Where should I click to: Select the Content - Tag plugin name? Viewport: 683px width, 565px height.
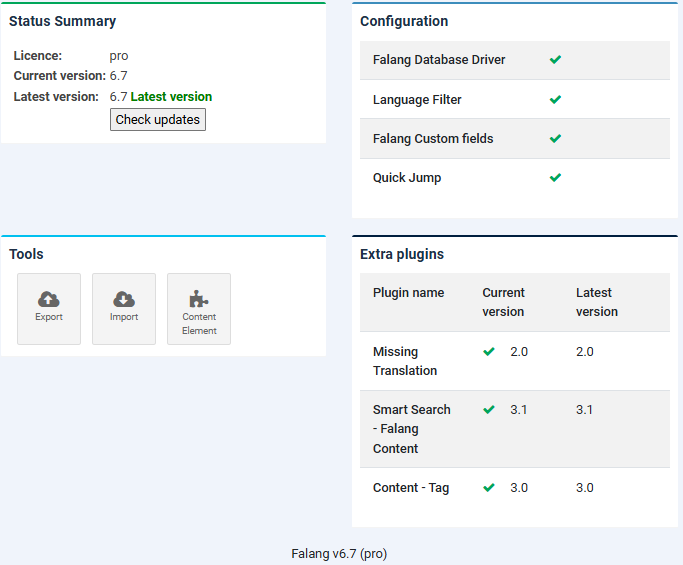coord(411,488)
